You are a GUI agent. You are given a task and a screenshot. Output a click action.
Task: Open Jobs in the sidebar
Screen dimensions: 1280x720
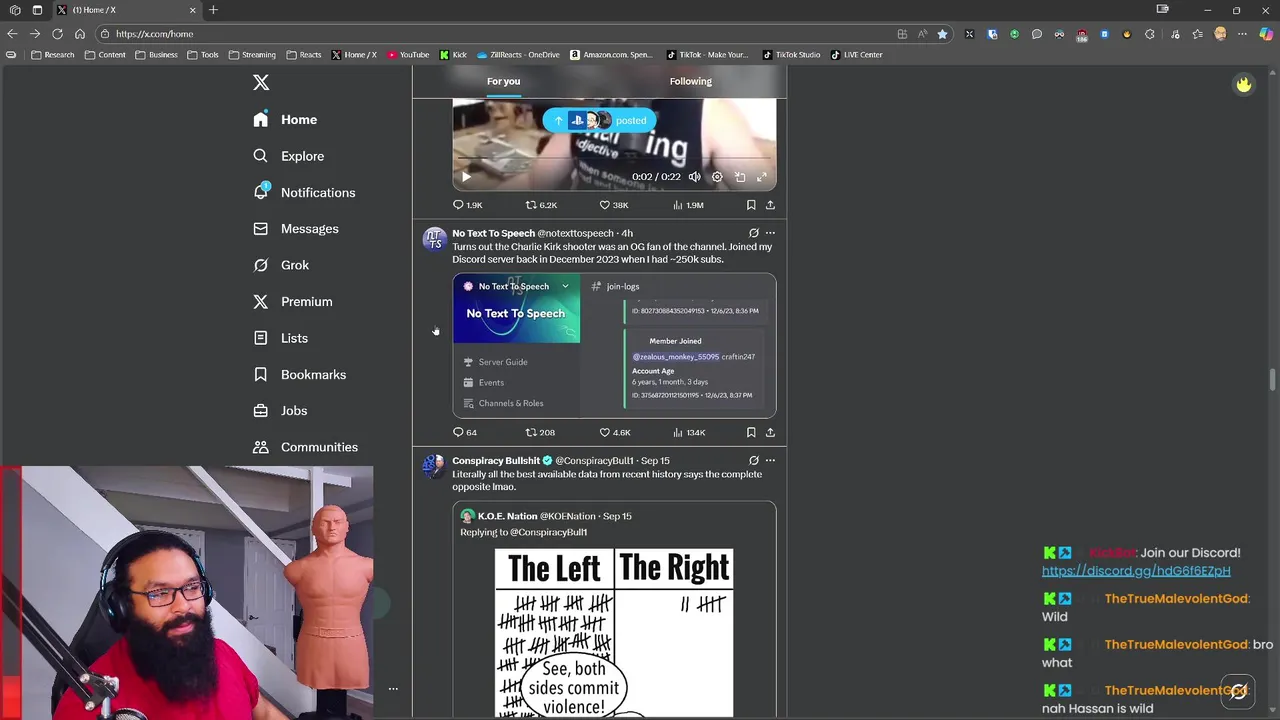pyautogui.click(x=280, y=410)
